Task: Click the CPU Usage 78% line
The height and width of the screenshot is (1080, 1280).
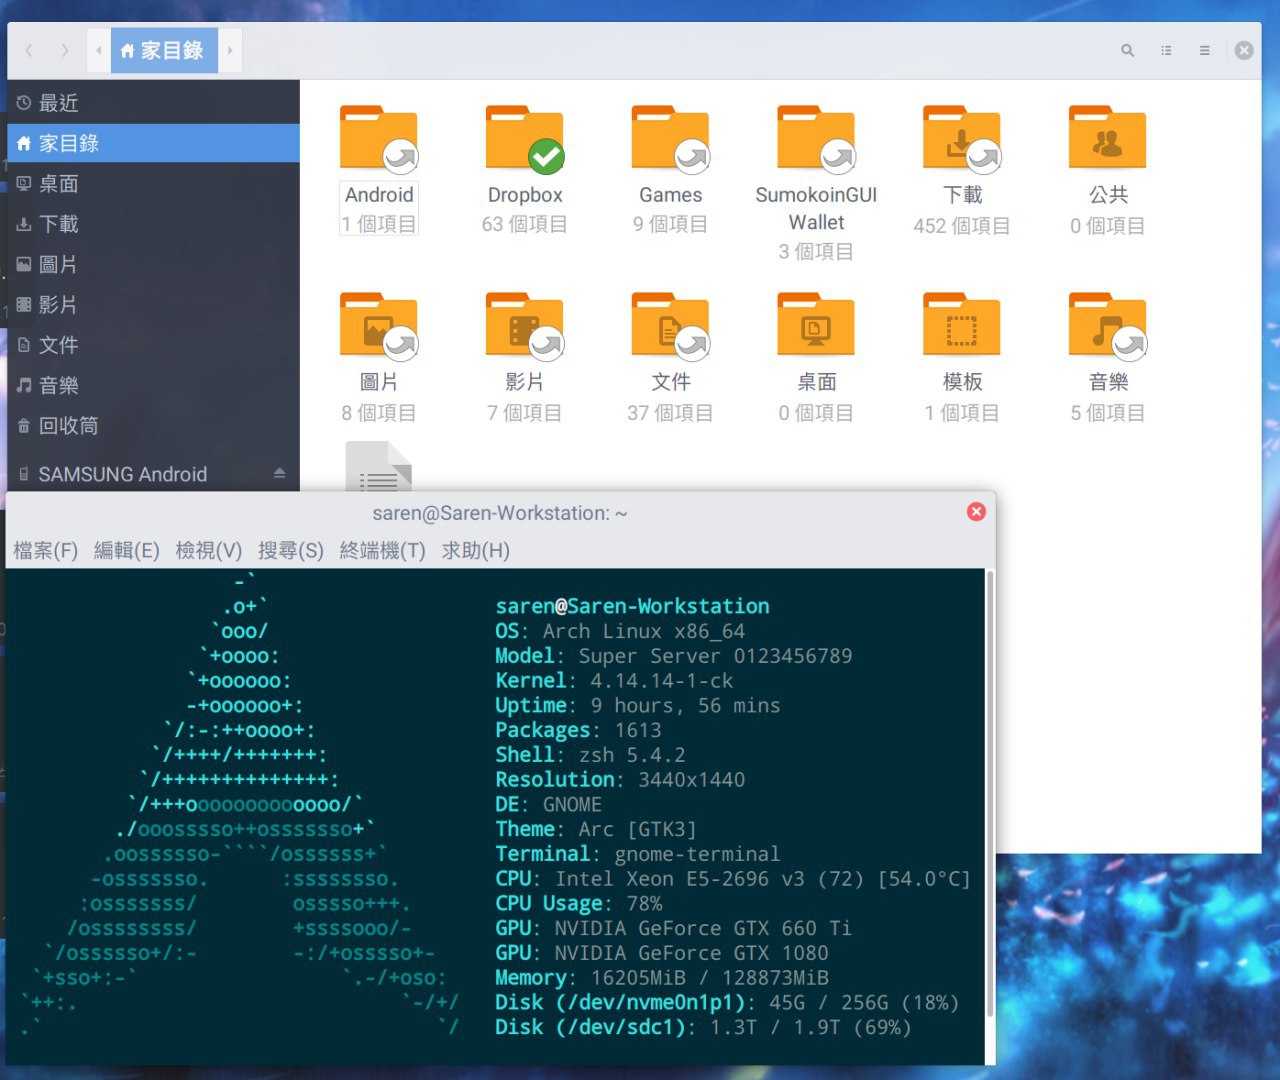Action: (579, 904)
